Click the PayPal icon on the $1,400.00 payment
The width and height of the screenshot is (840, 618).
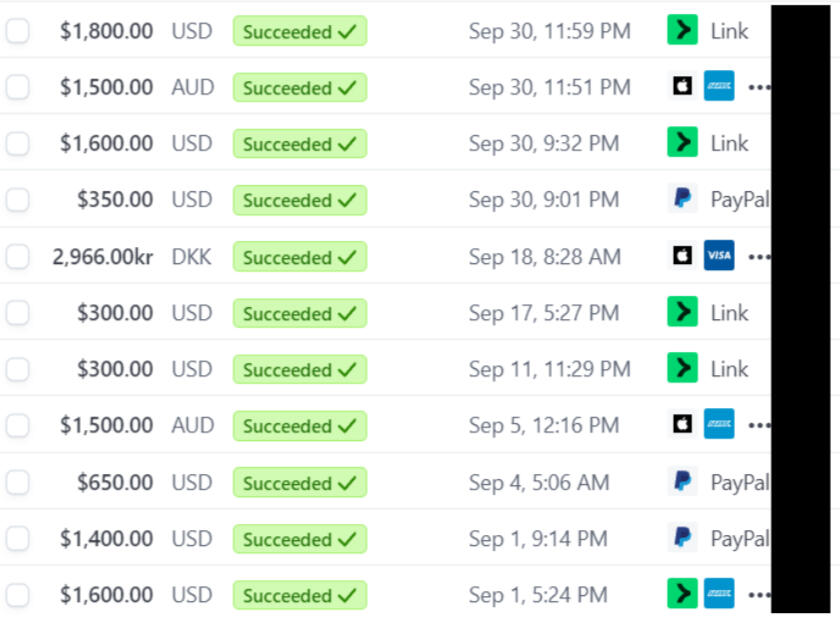tap(682, 538)
